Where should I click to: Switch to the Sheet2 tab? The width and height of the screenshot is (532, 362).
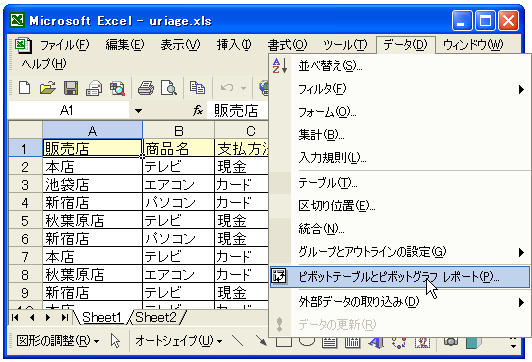click(x=156, y=318)
